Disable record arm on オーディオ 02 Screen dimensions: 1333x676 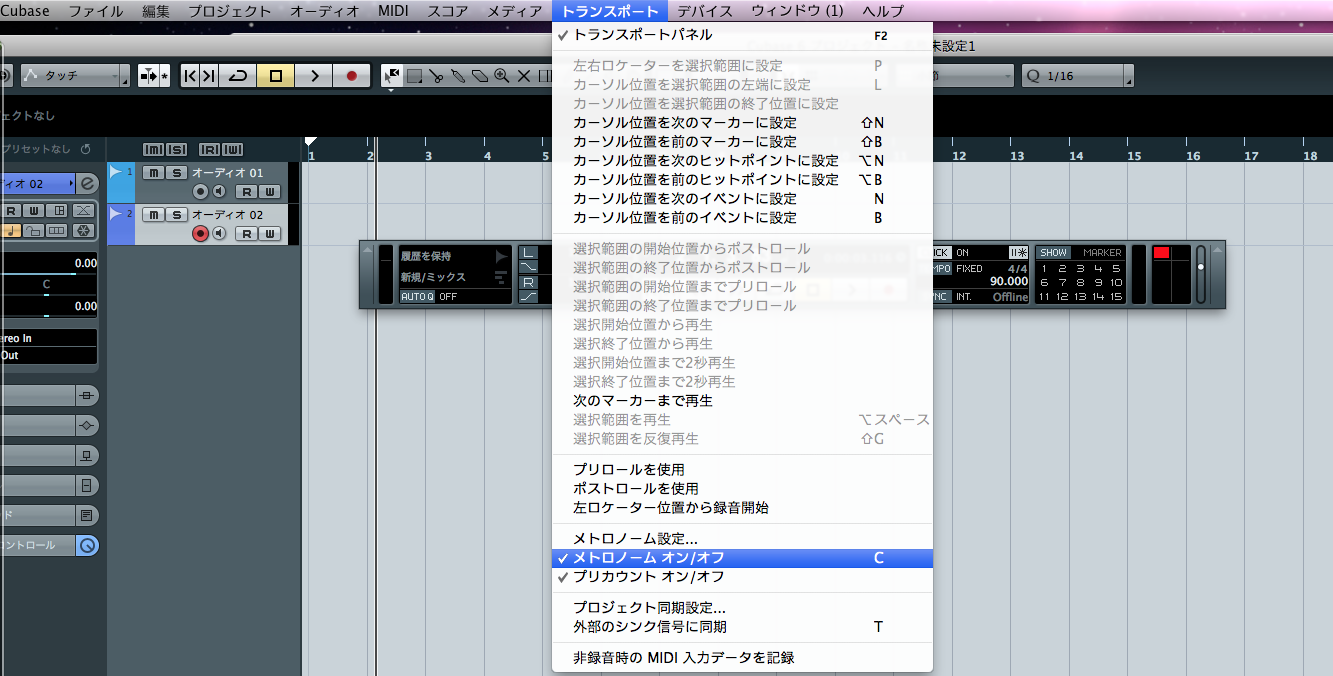(x=200, y=233)
